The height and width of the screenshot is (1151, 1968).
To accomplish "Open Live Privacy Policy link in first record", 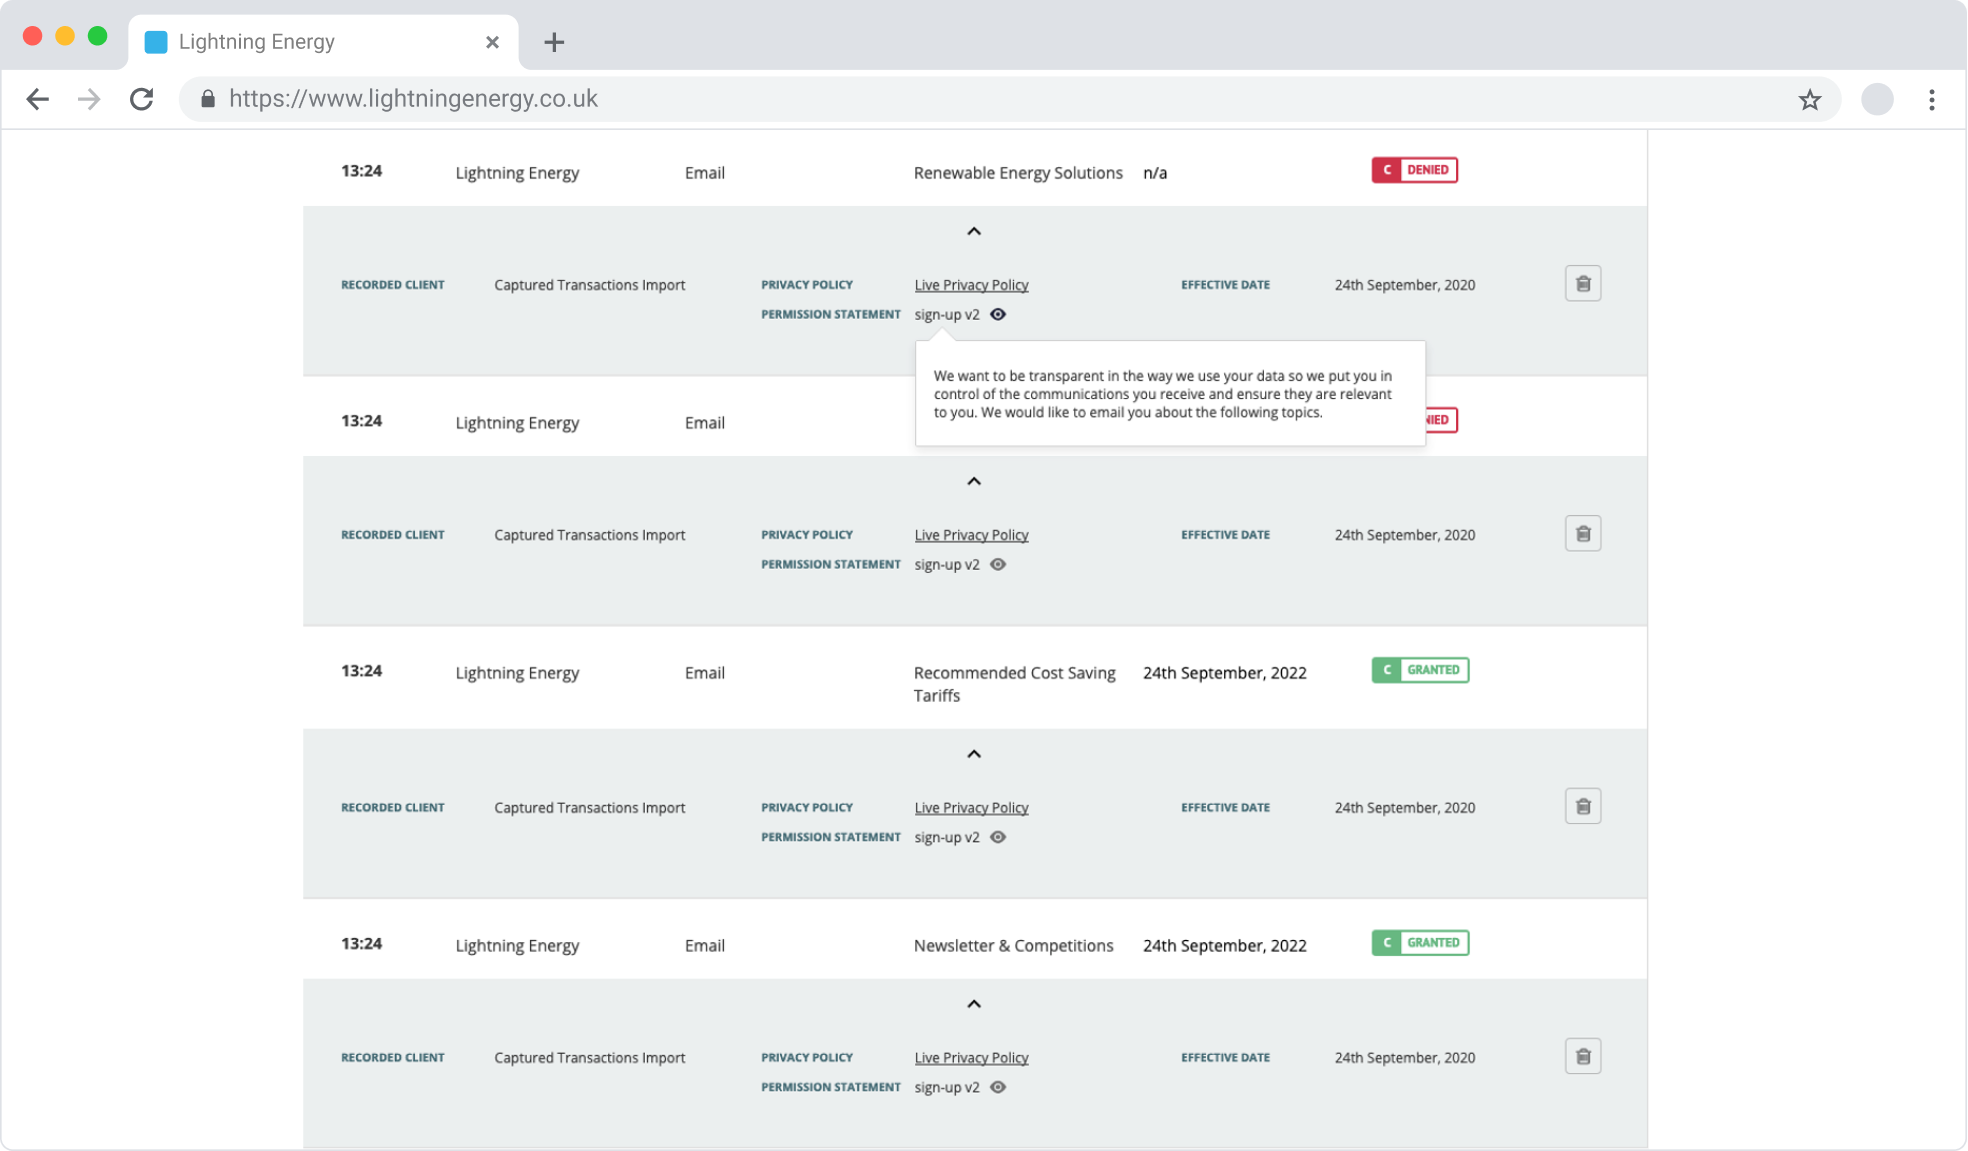I will (x=971, y=285).
